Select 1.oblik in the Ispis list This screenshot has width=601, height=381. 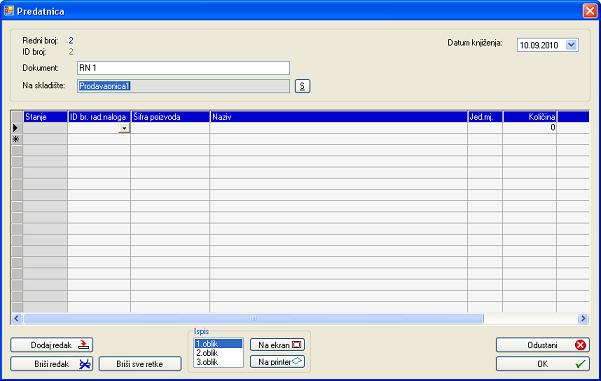click(x=218, y=344)
